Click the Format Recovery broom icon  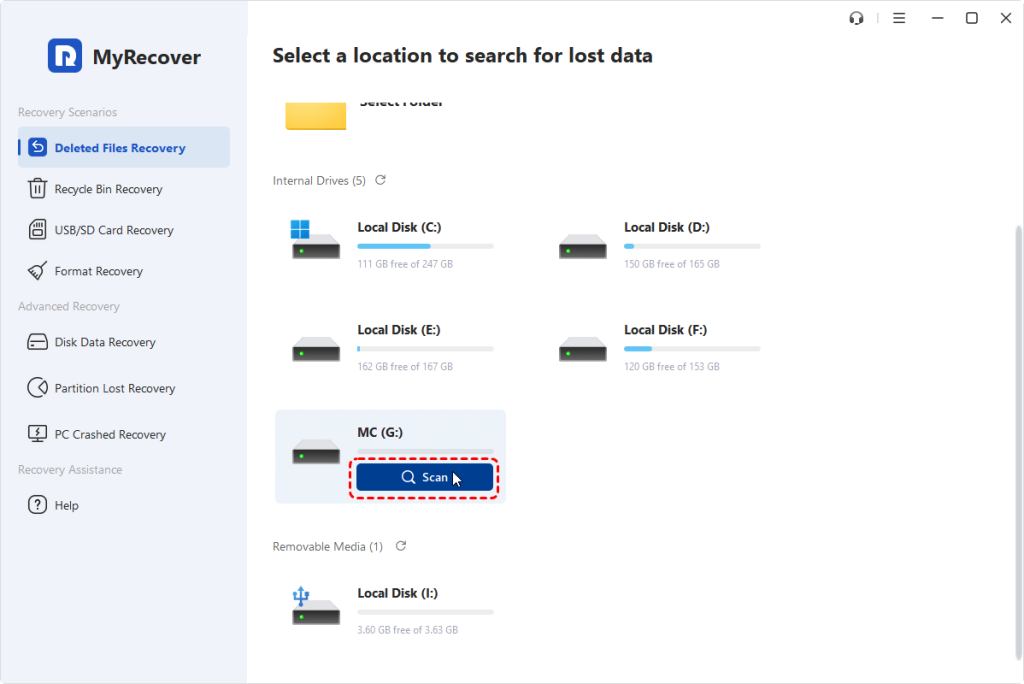point(37,270)
